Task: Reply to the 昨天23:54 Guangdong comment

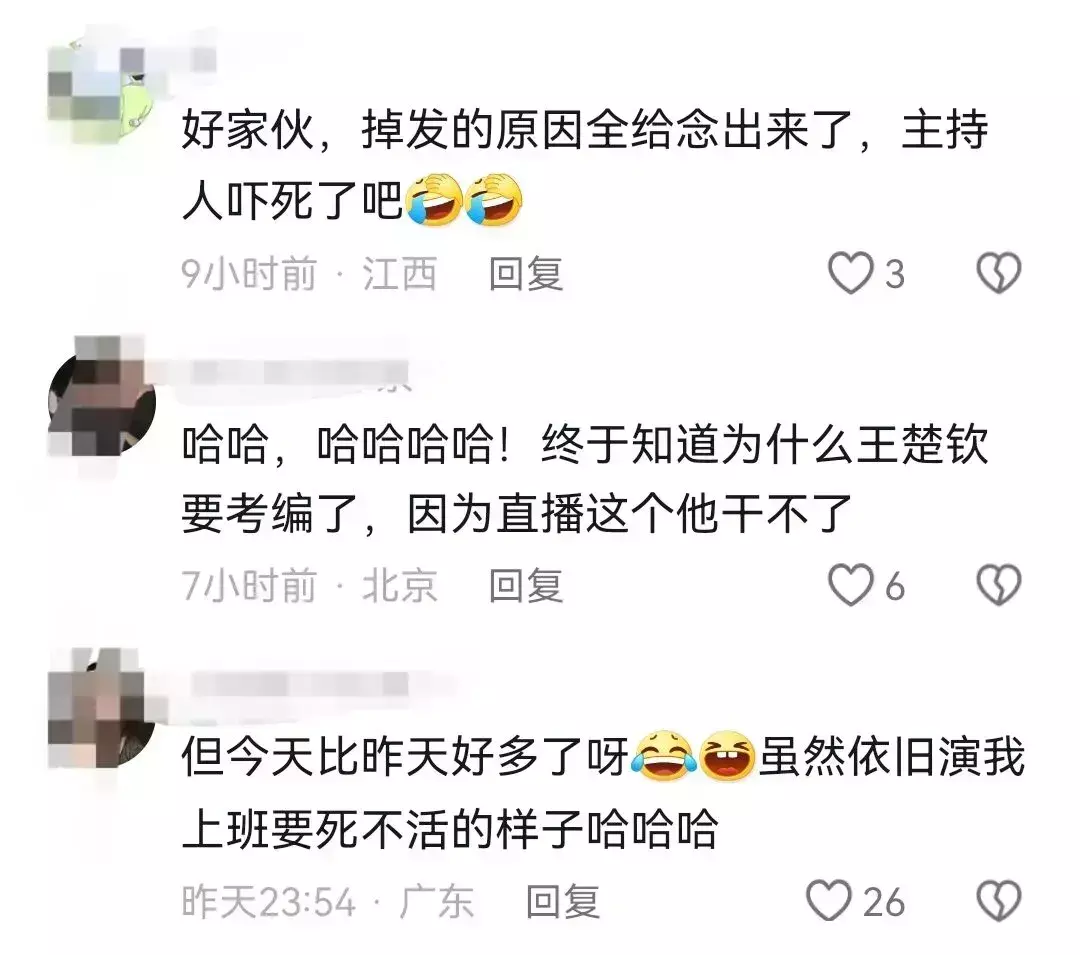Action: pos(563,901)
